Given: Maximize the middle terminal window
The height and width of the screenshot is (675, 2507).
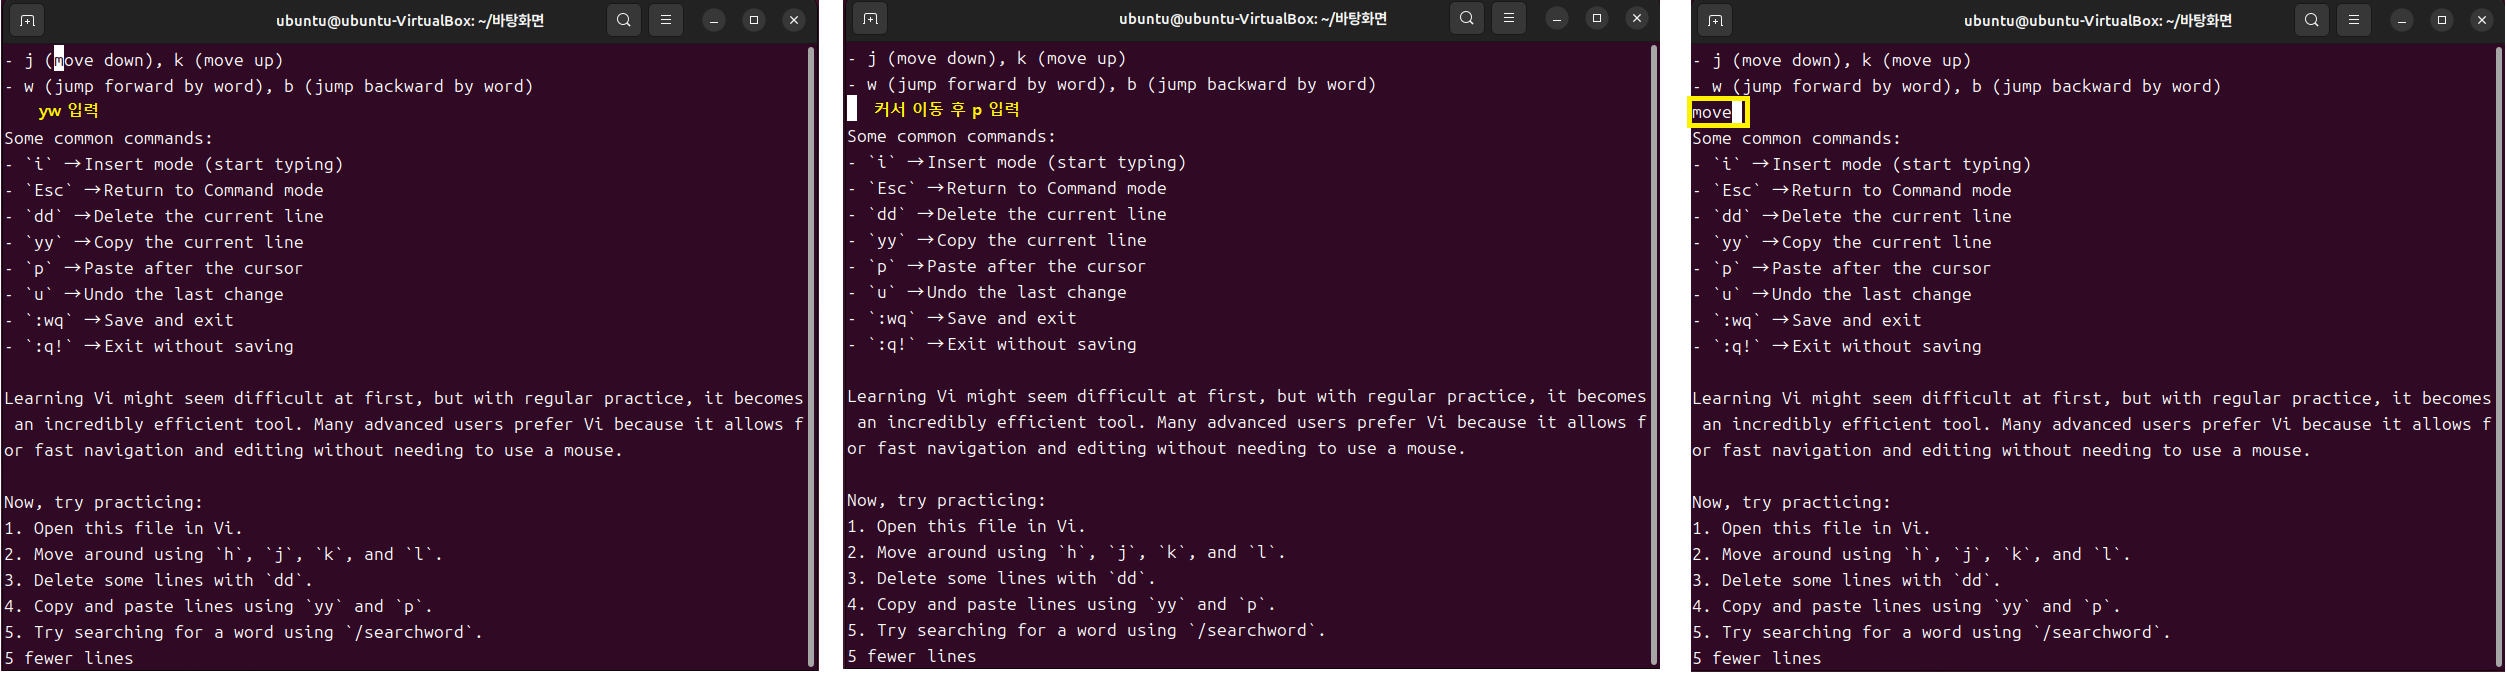Looking at the screenshot, I should 1597,18.
